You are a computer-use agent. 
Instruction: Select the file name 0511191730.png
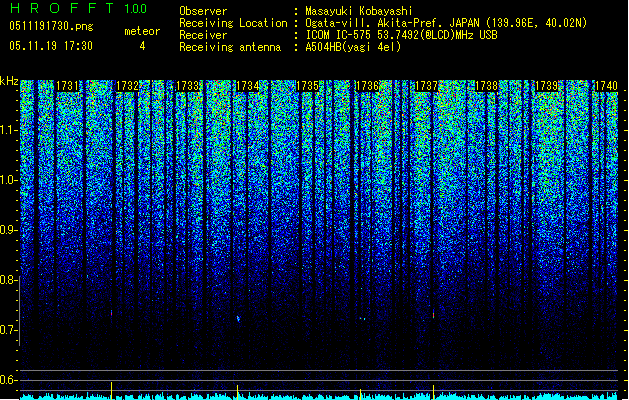(51, 26)
